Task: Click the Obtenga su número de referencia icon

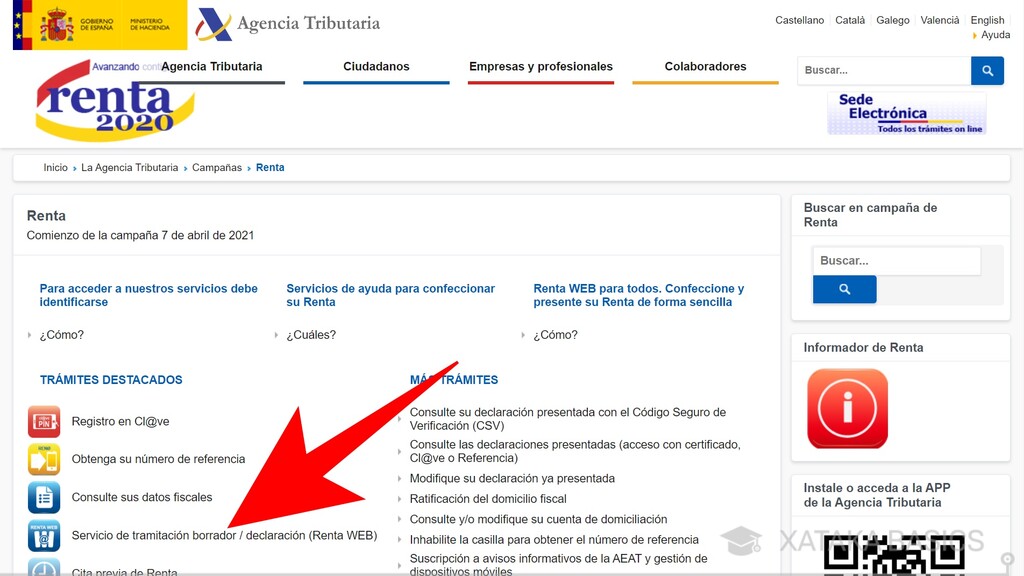Action: coord(44,459)
